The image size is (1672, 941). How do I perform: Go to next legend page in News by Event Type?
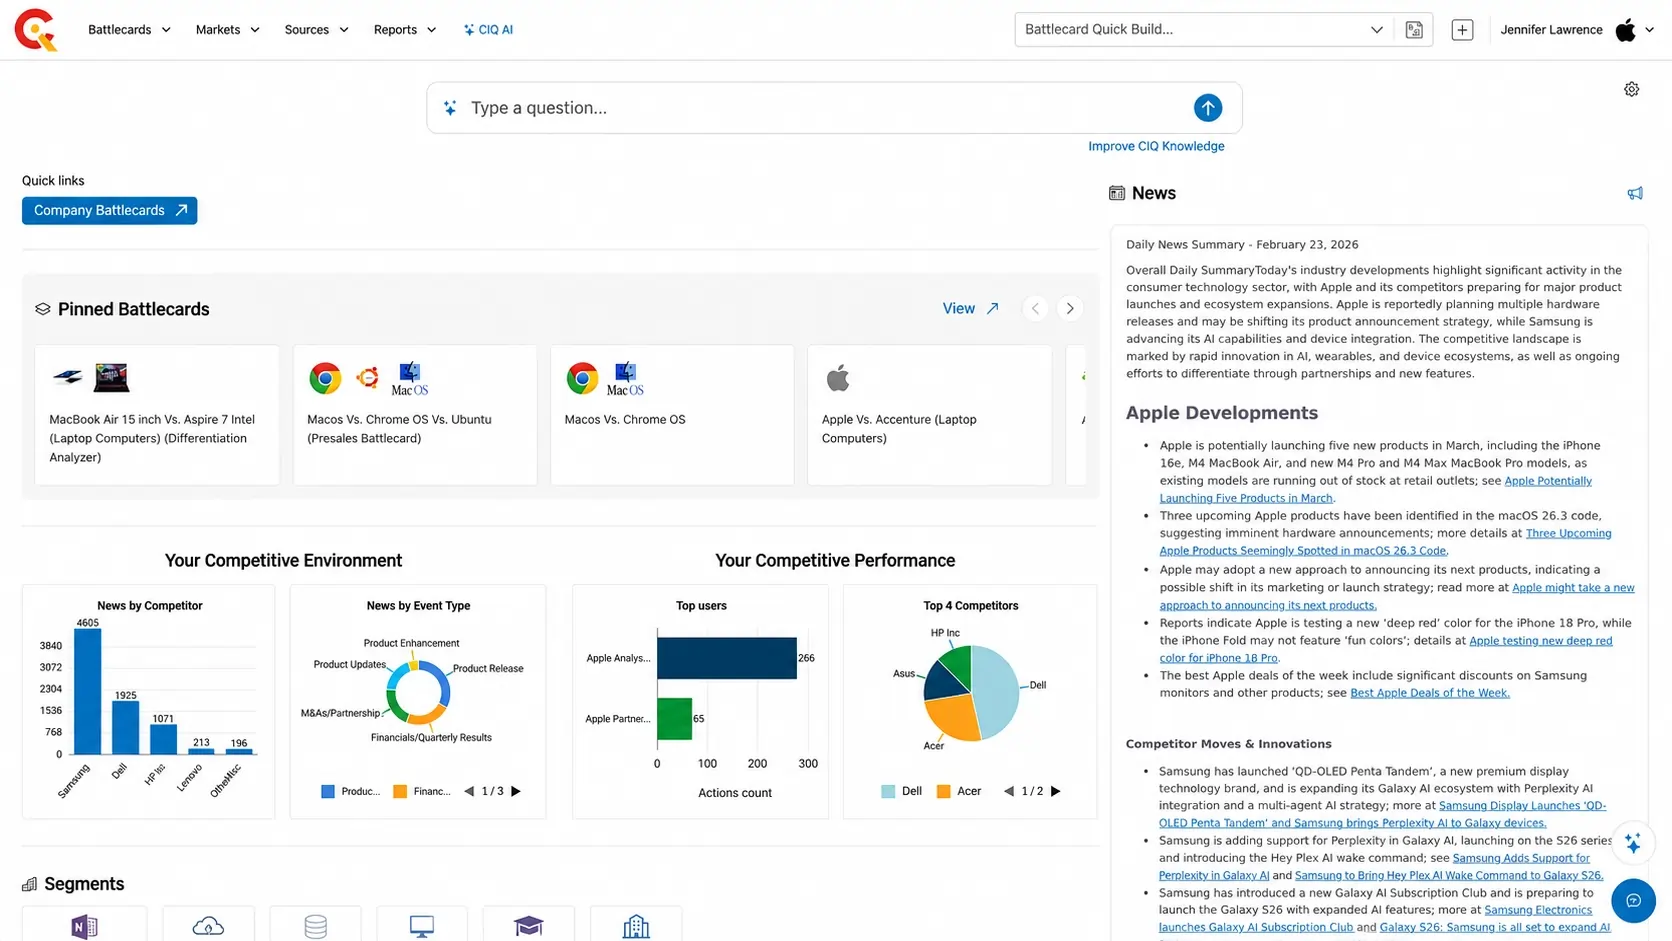pyautogui.click(x=516, y=791)
